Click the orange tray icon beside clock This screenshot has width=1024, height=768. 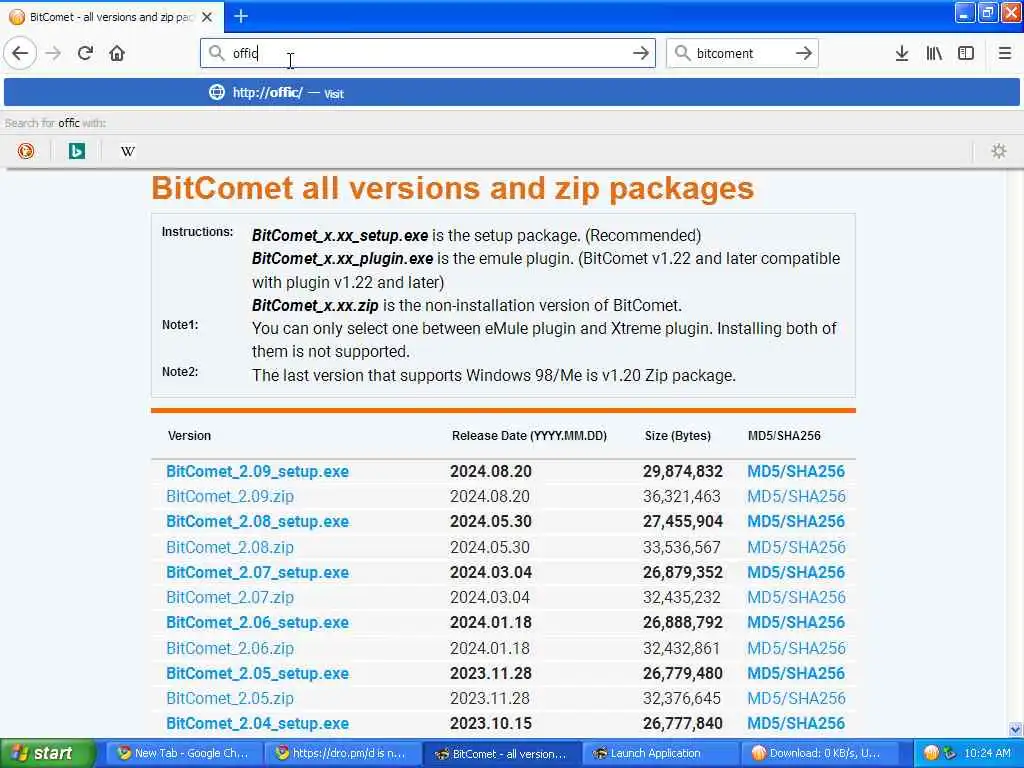[x=931, y=754]
